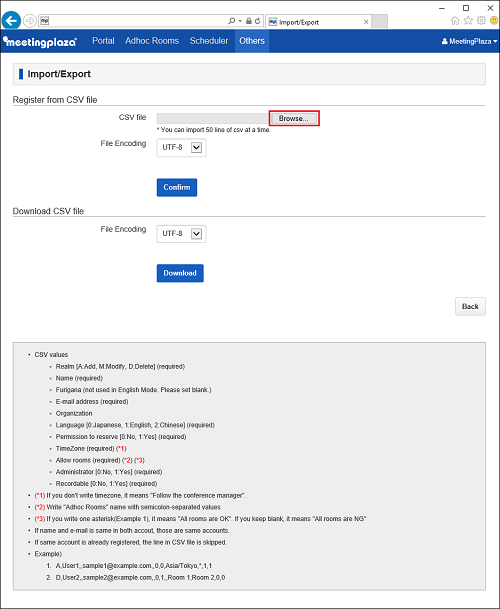Click the Download button

point(180,273)
